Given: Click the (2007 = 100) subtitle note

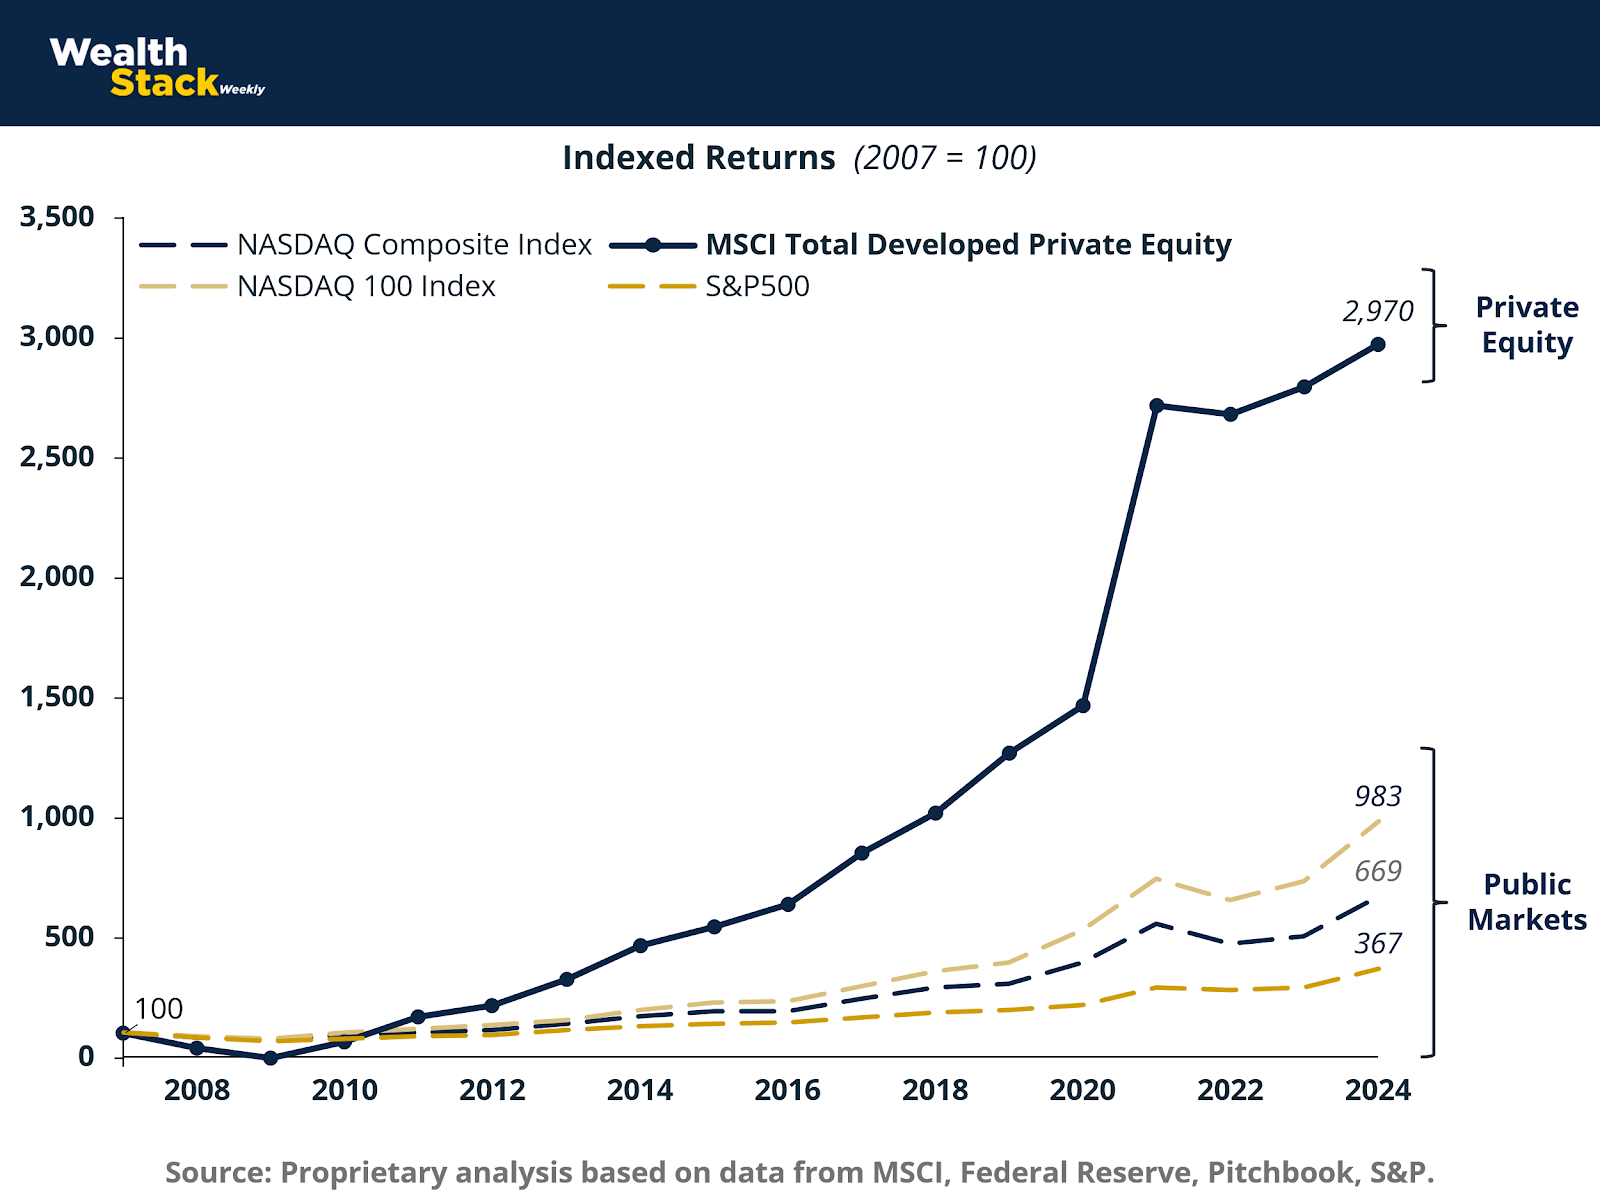Looking at the screenshot, I should point(945,158).
